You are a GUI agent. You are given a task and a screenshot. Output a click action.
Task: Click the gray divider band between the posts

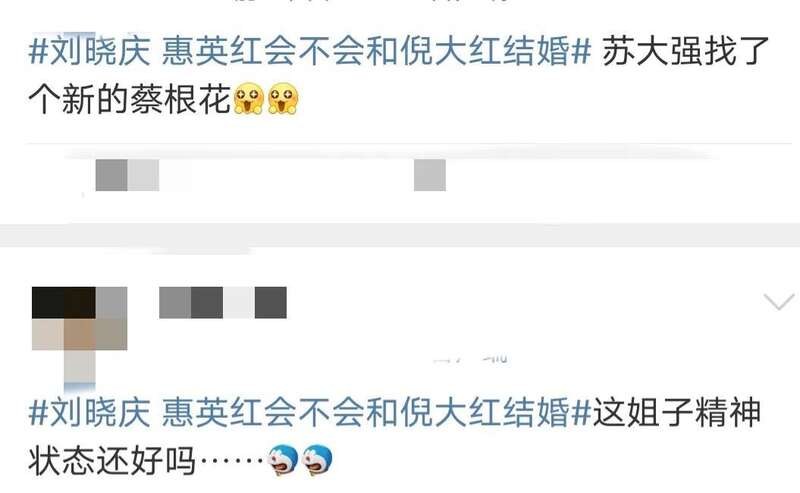pos(400,235)
